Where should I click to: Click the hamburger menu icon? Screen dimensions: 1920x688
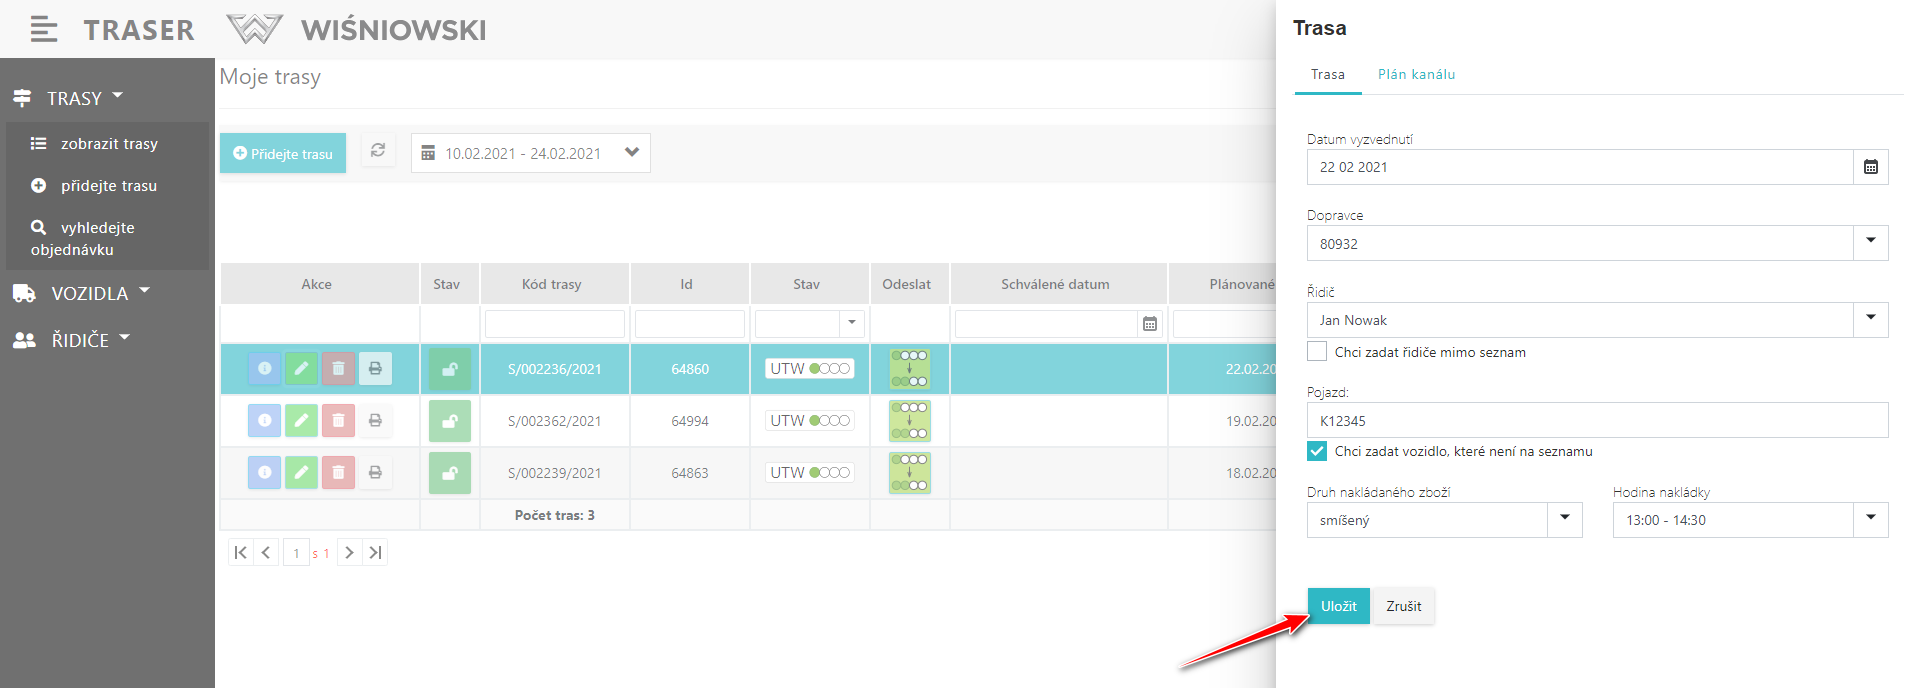[x=43, y=30]
